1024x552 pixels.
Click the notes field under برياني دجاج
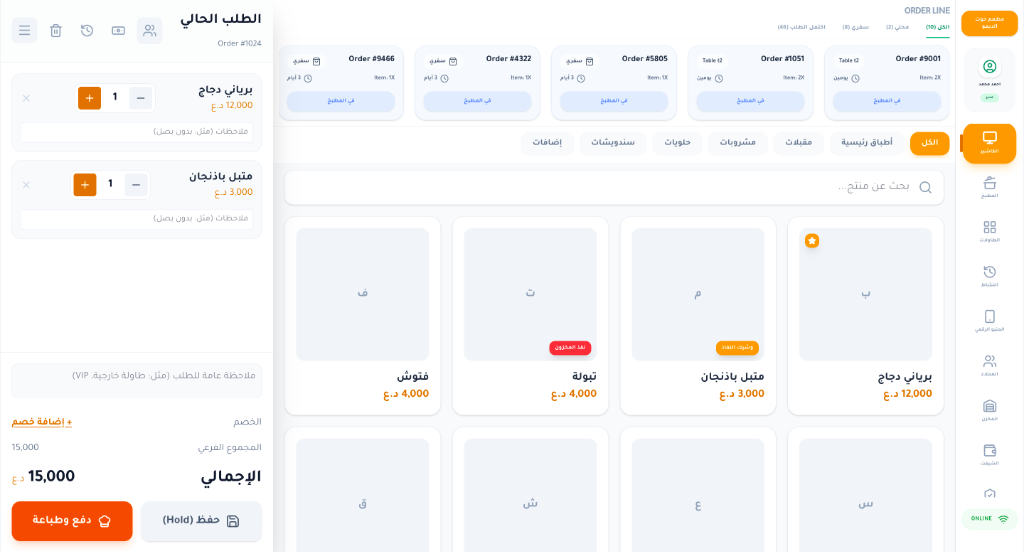pos(136,132)
